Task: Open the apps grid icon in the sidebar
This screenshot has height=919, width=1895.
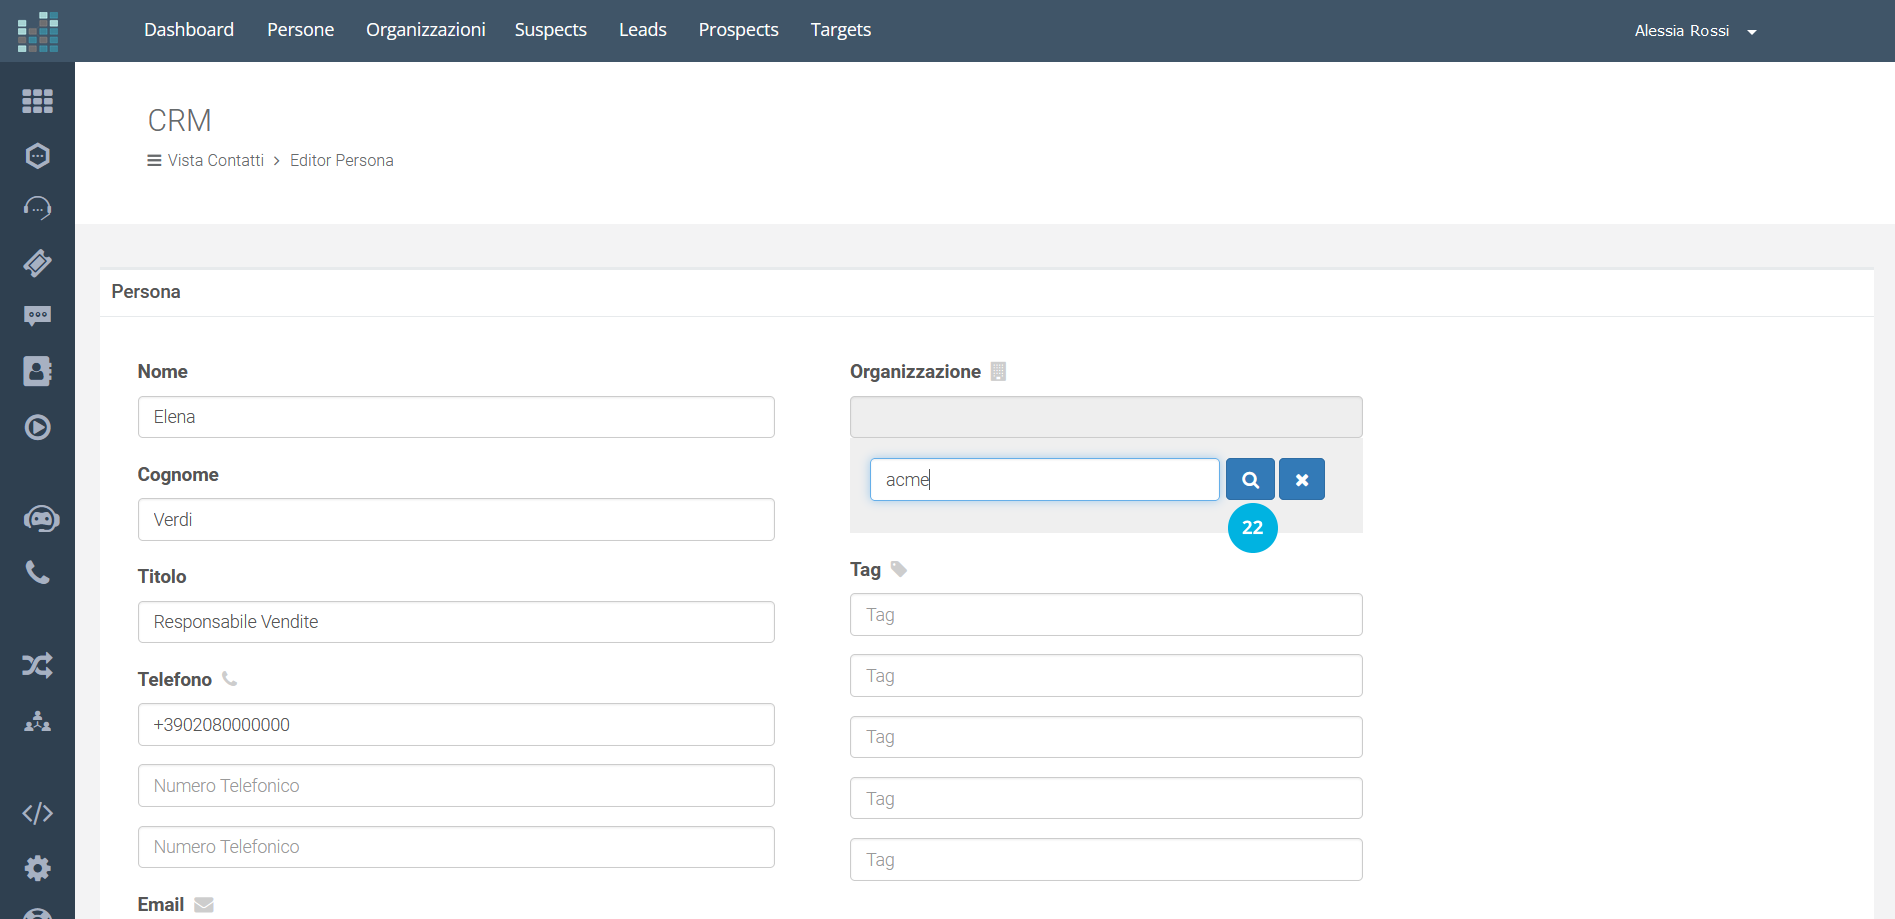Action: (x=37, y=100)
